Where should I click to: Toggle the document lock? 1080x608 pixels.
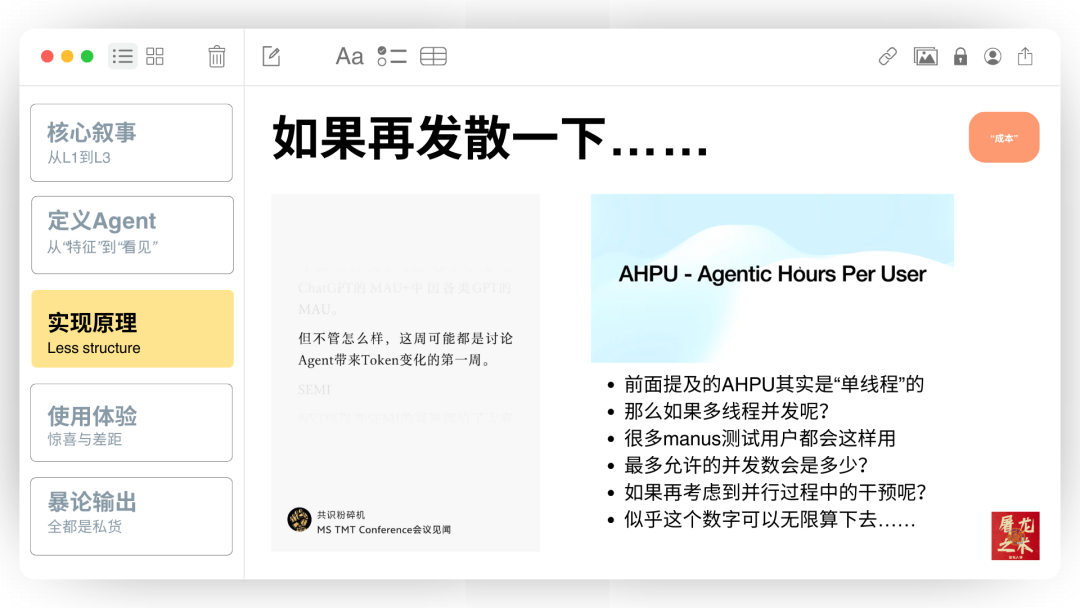(959, 56)
